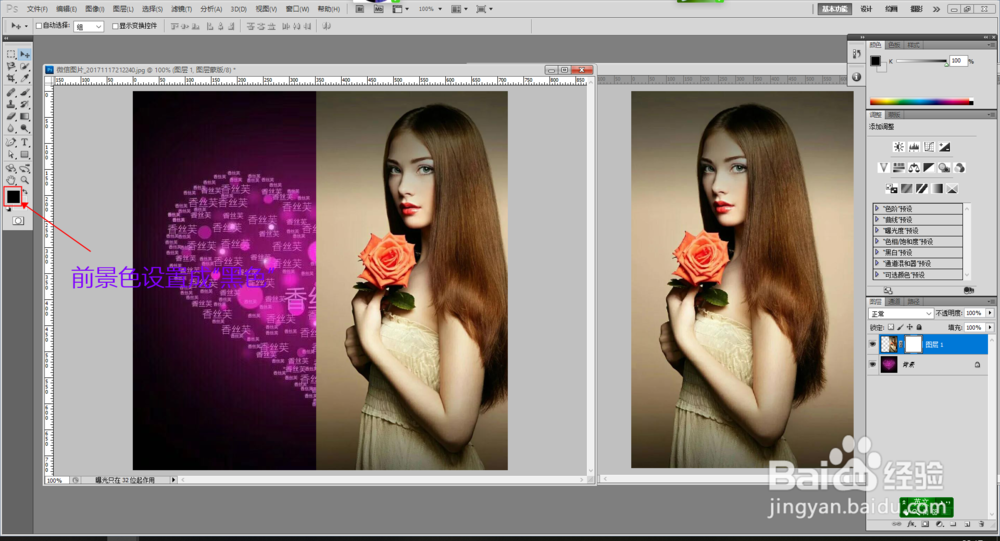Viewport: 1000px width, 541px height.
Task: Add a Levels adjustment
Action: tap(914, 147)
